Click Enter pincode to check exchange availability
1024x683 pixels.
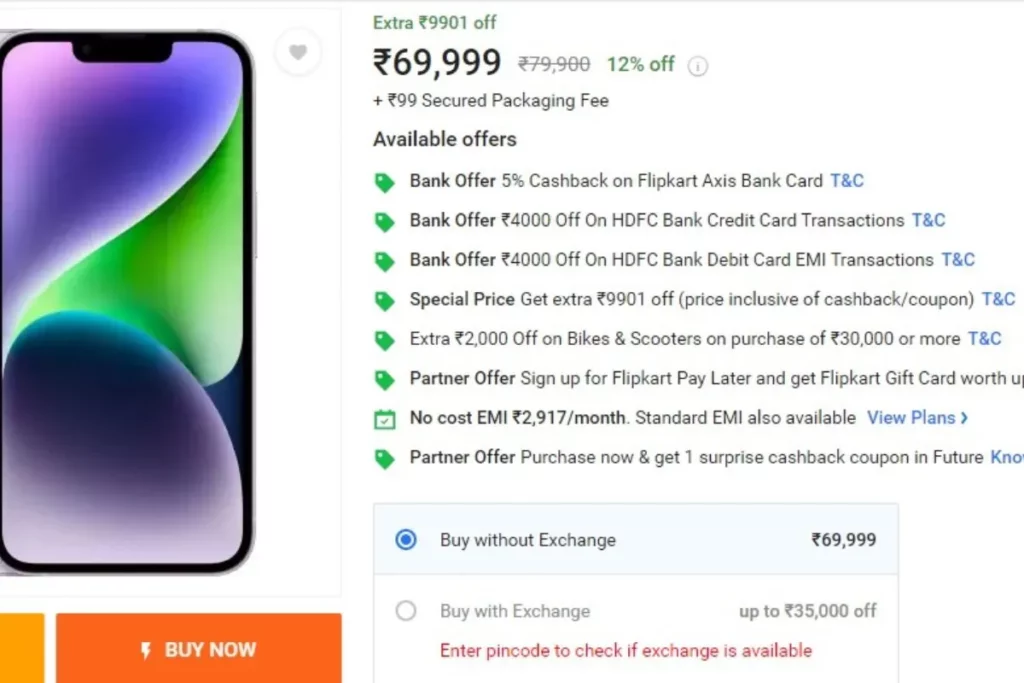626,650
